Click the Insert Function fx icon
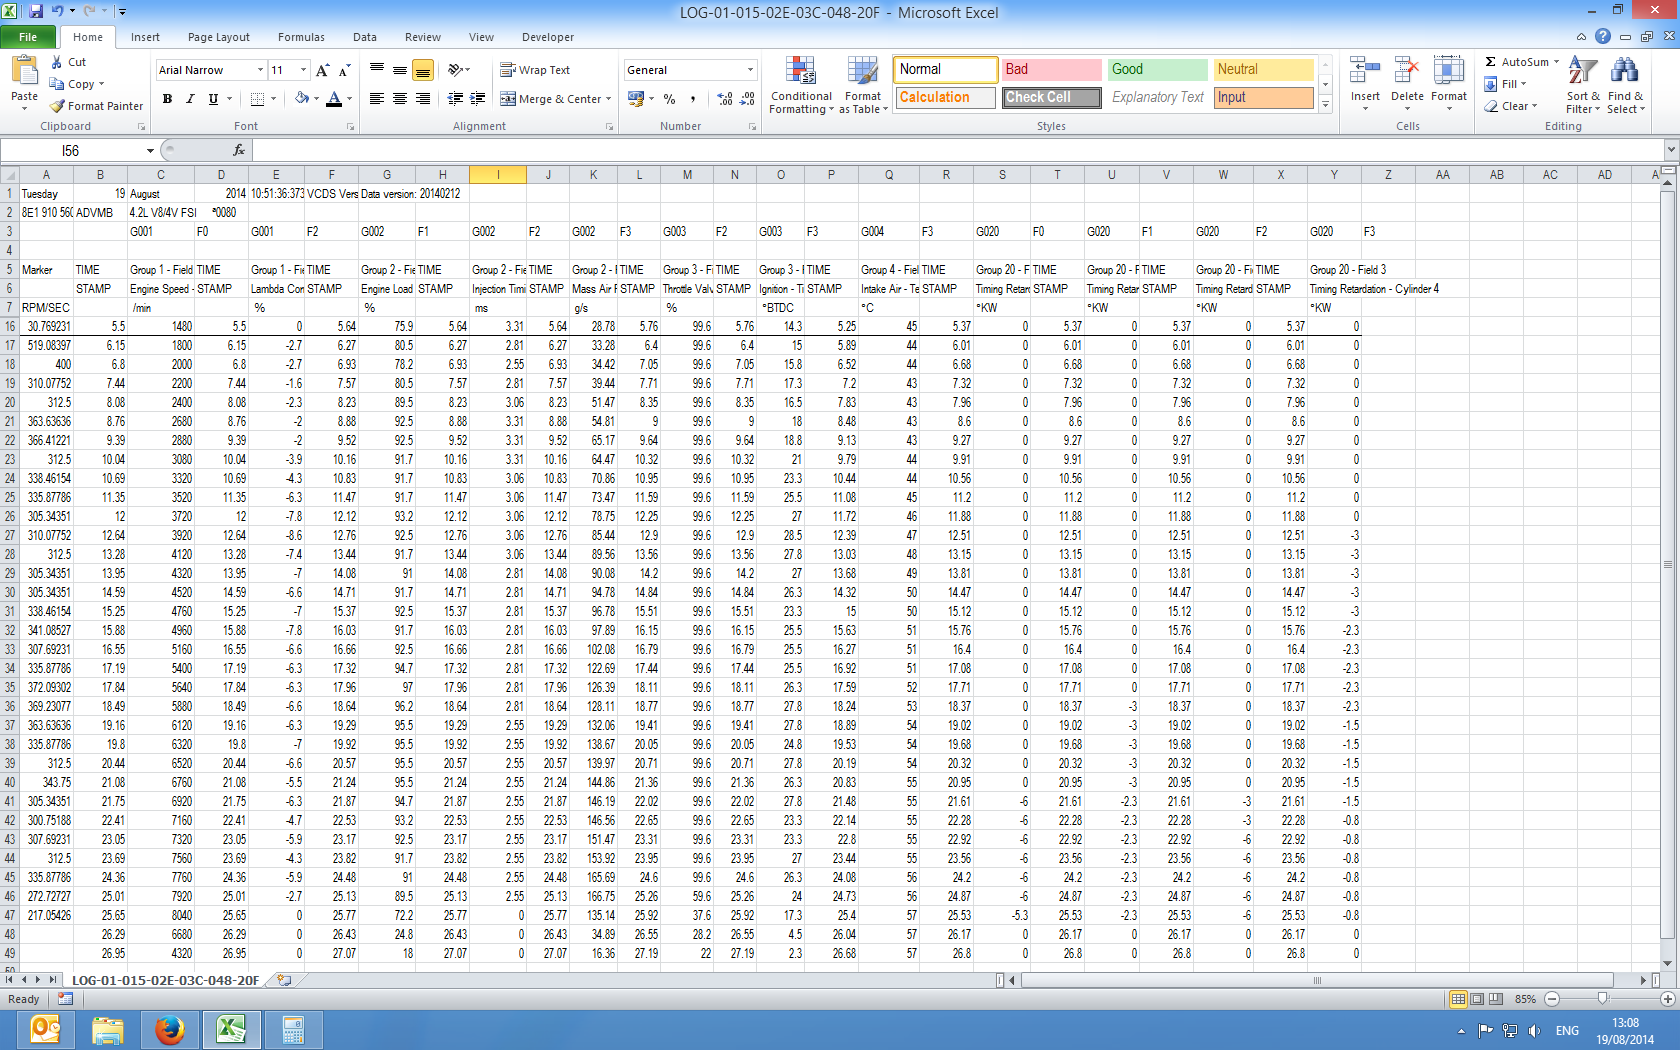Screen dimensions: 1680x1050 coord(239,150)
